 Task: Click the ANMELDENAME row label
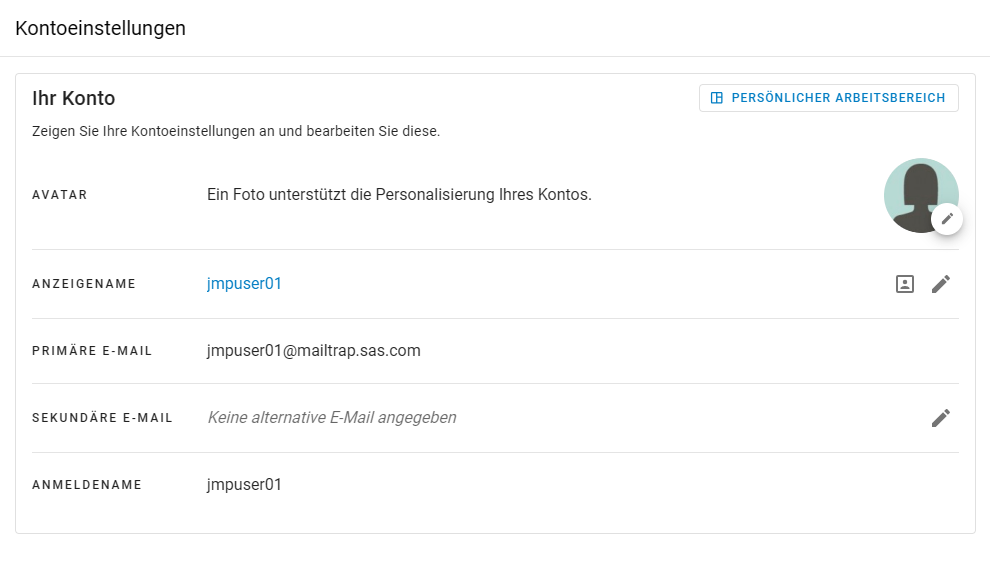point(87,485)
